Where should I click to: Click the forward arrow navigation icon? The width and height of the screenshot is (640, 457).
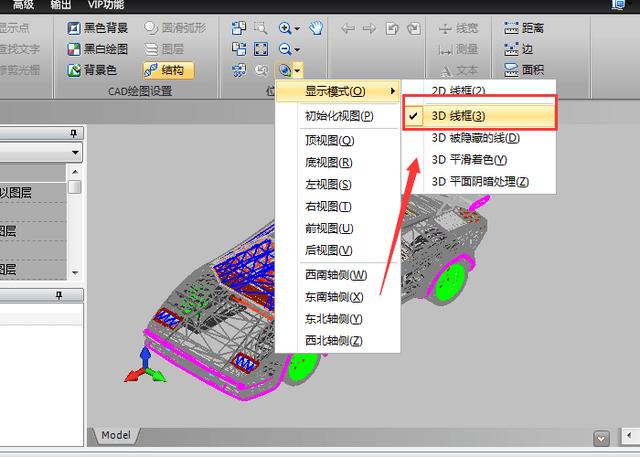[369, 29]
